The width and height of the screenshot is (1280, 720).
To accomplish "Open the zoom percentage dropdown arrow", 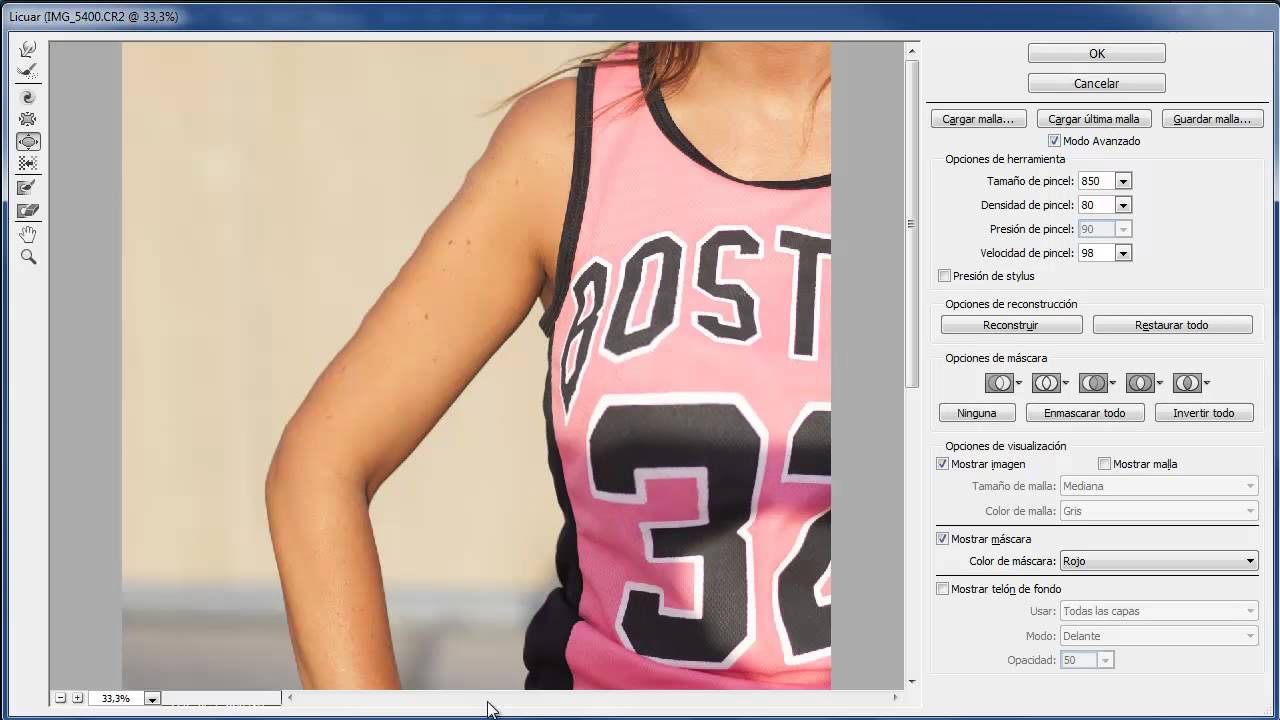I will pos(152,699).
